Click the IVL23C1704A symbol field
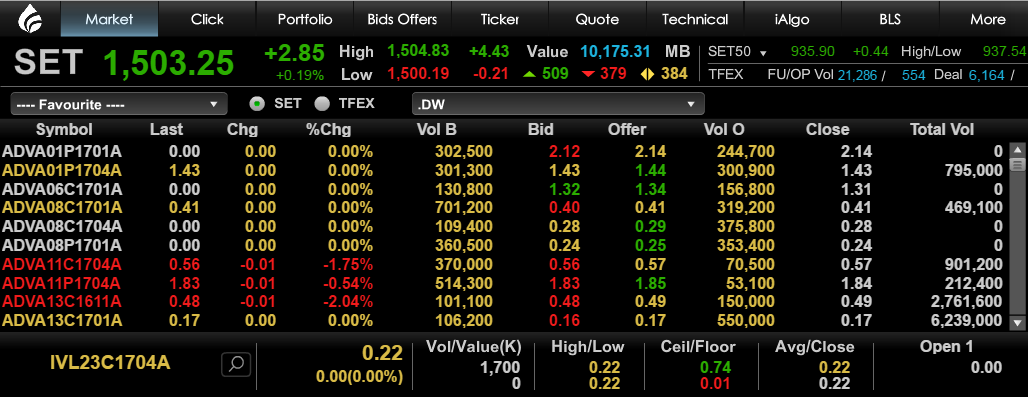This screenshot has width=1028, height=397. [110, 362]
